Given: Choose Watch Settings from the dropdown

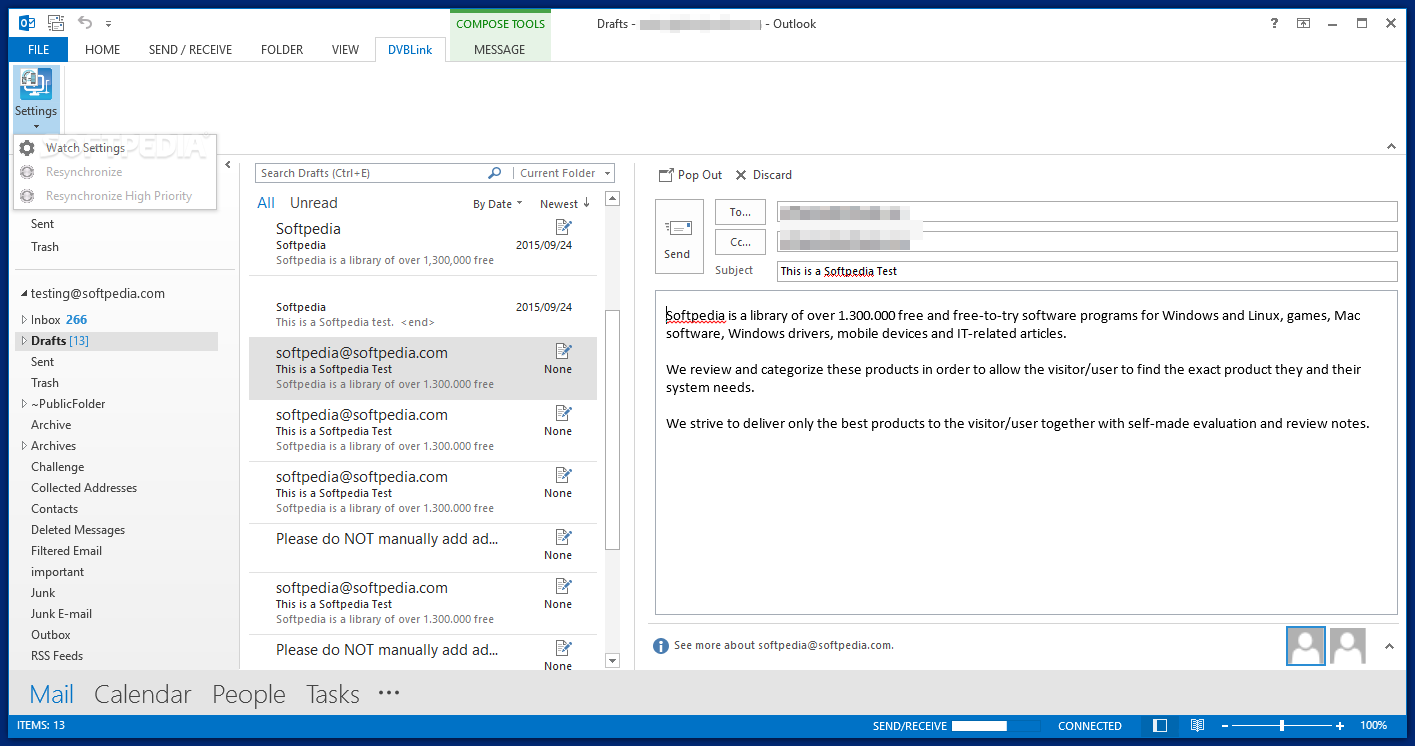Looking at the screenshot, I should [x=85, y=148].
